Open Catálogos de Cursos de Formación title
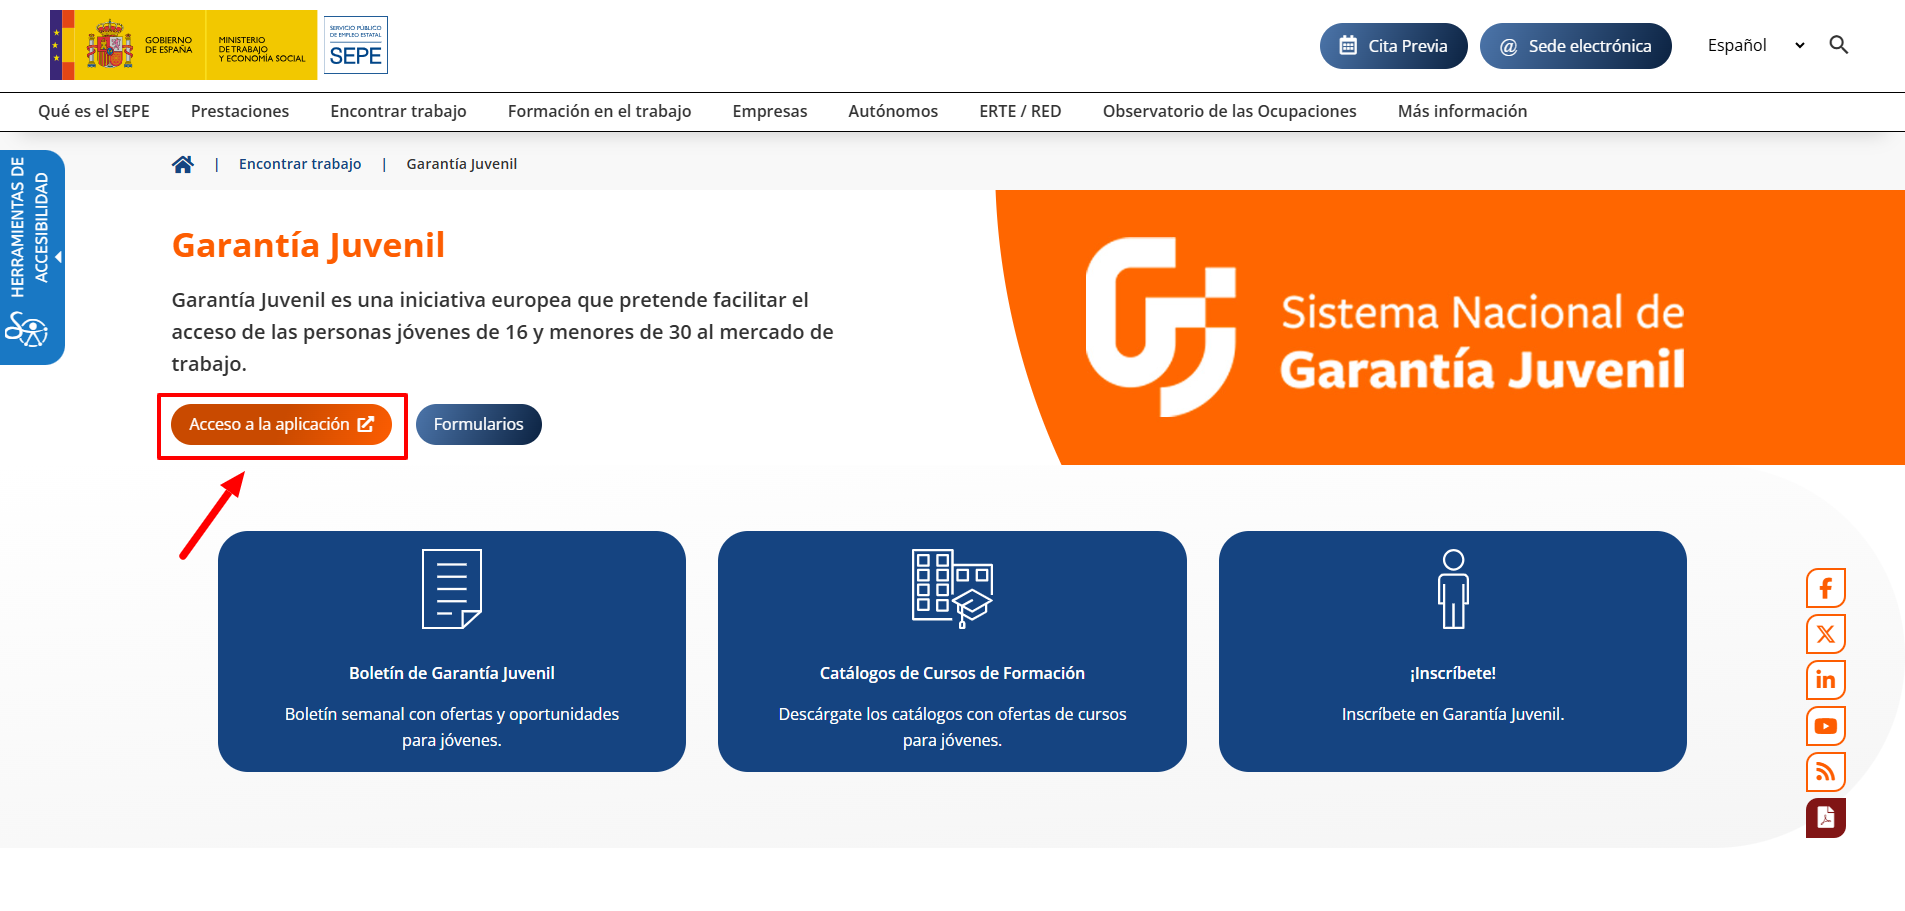Image resolution: width=1905 pixels, height=911 pixels. click(x=952, y=673)
